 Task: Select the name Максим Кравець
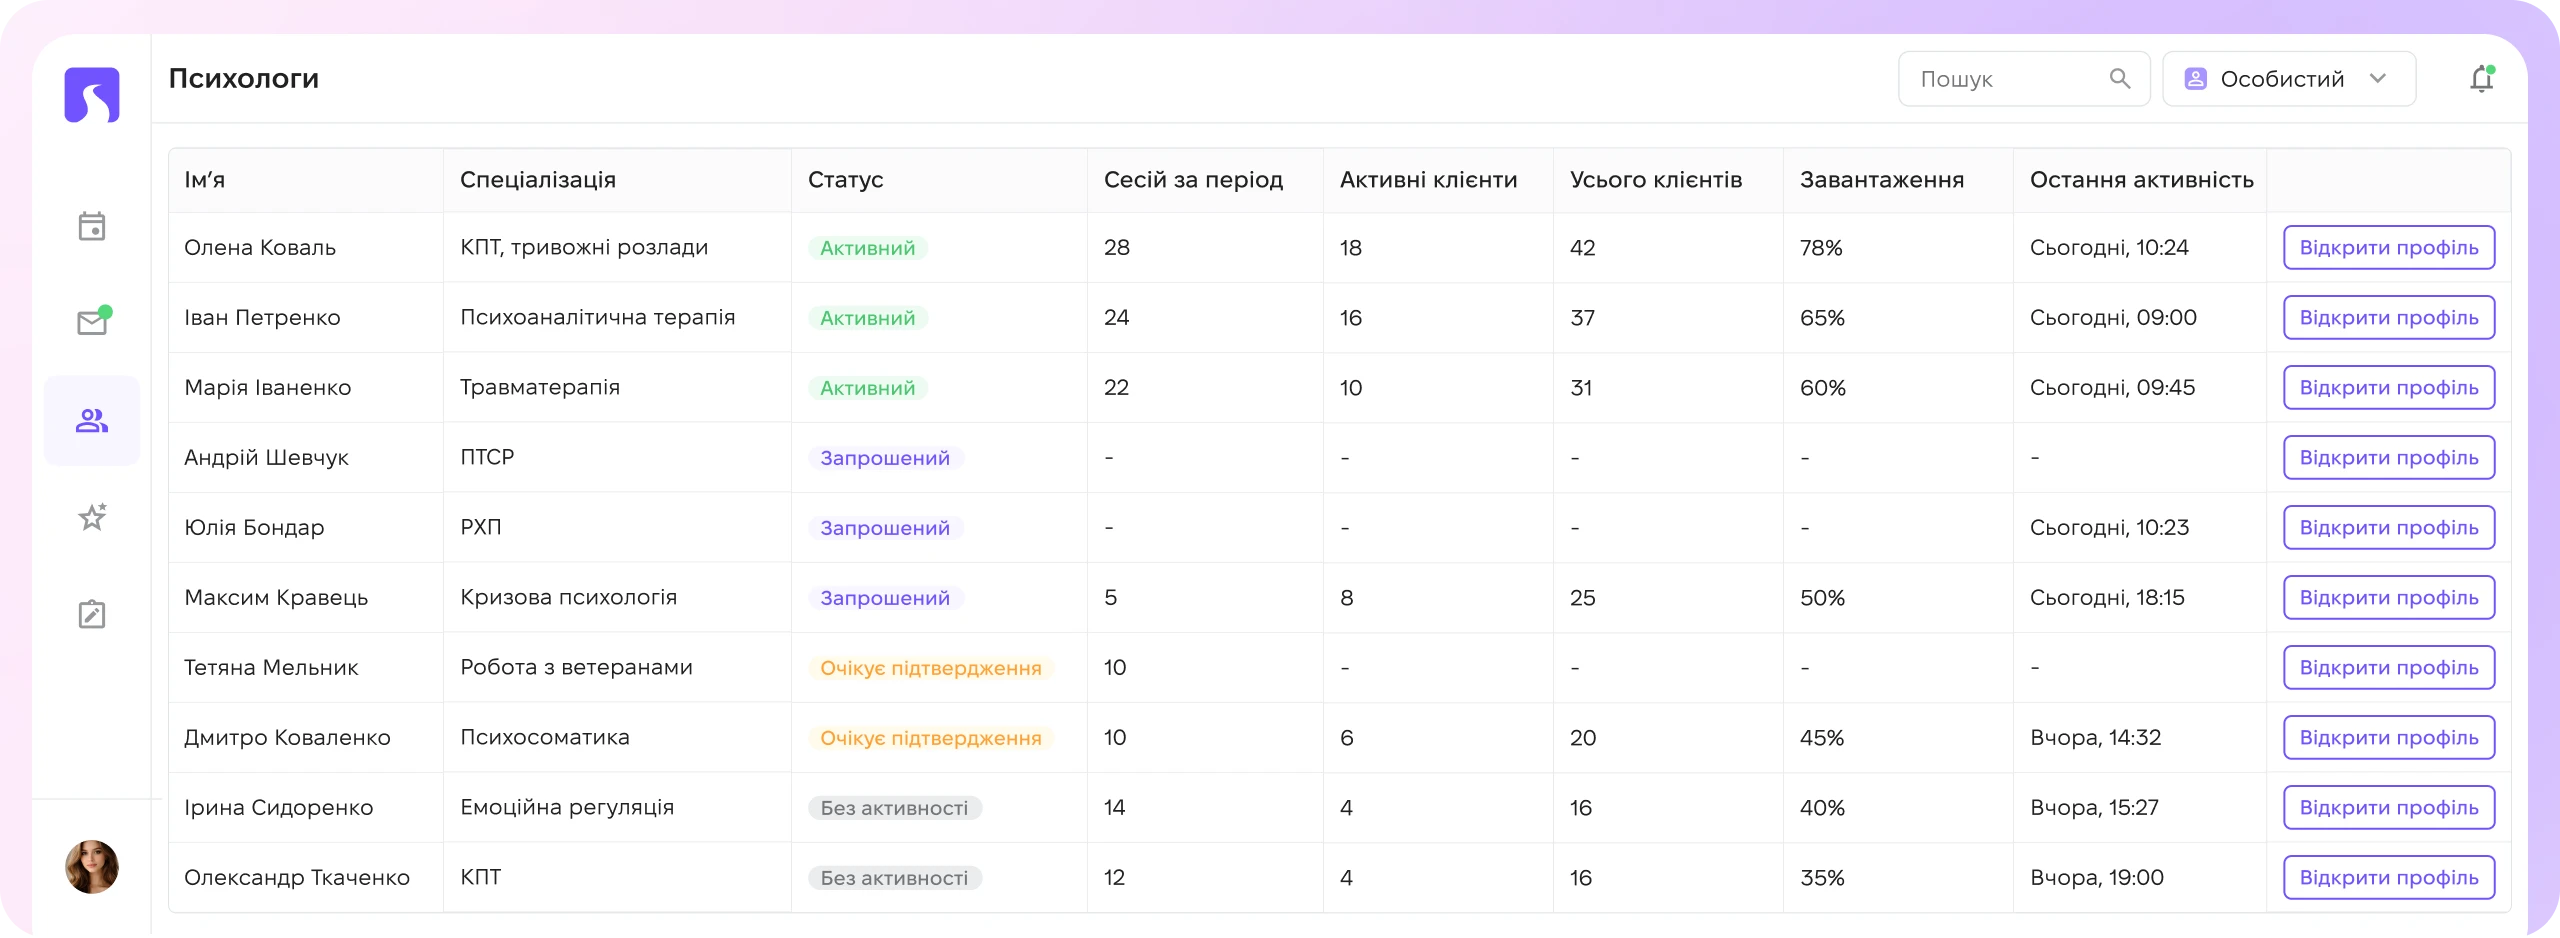(x=276, y=597)
